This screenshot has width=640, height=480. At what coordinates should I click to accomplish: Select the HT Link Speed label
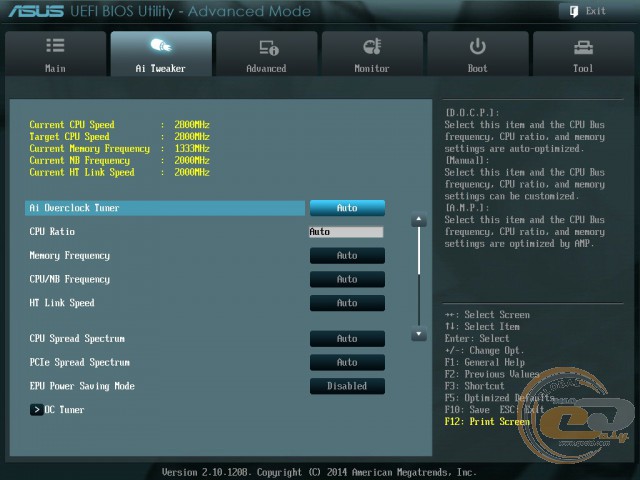pos(62,303)
